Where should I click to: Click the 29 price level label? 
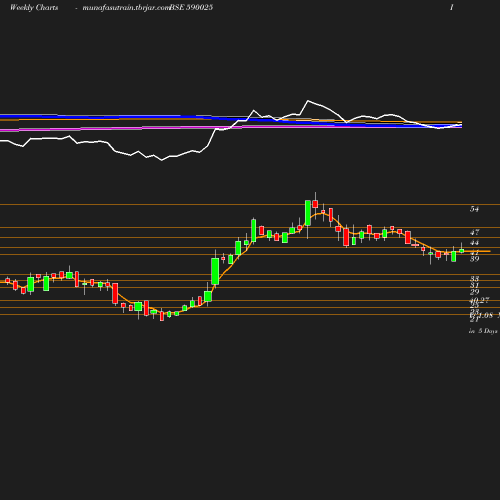click(x=474, y=292)
